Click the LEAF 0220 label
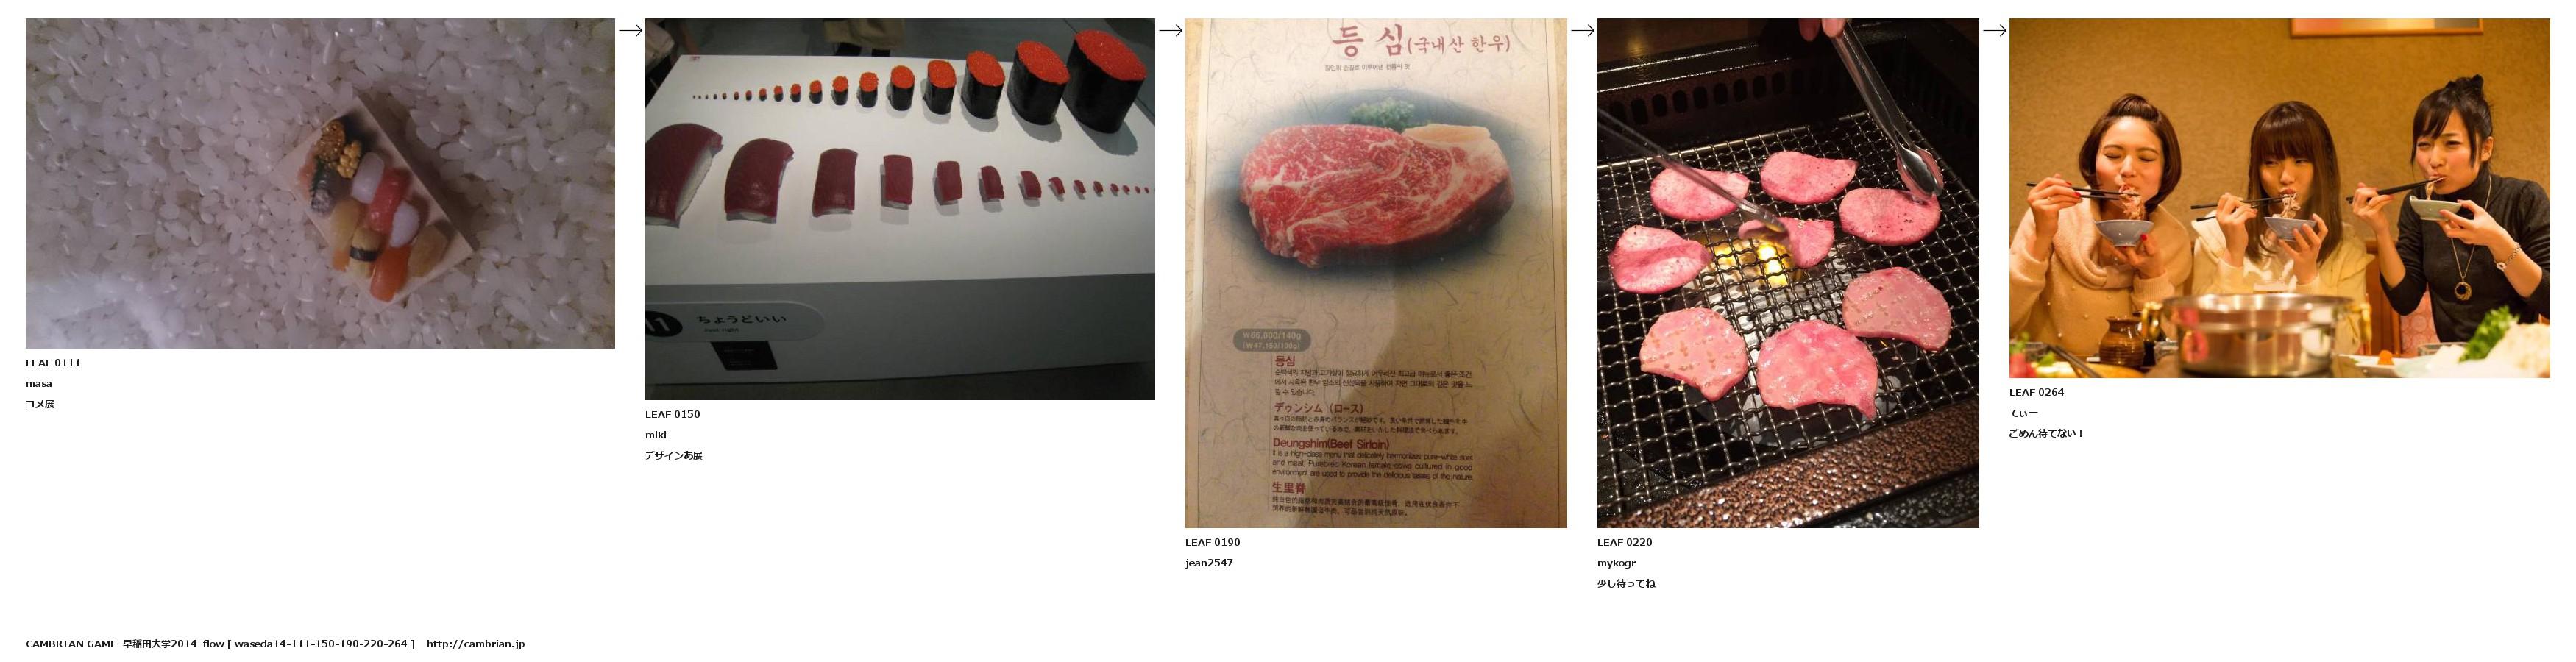 click(x=1624, y=542)
